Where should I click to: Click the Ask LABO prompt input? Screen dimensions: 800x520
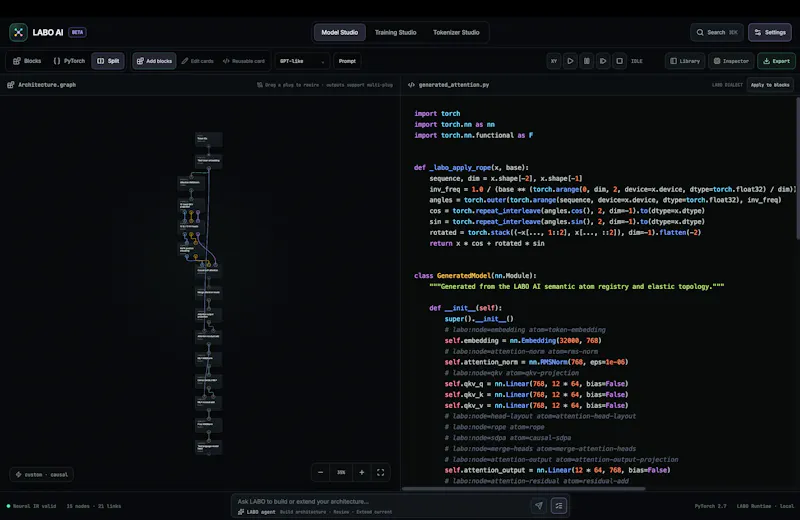tap(380, 502)
